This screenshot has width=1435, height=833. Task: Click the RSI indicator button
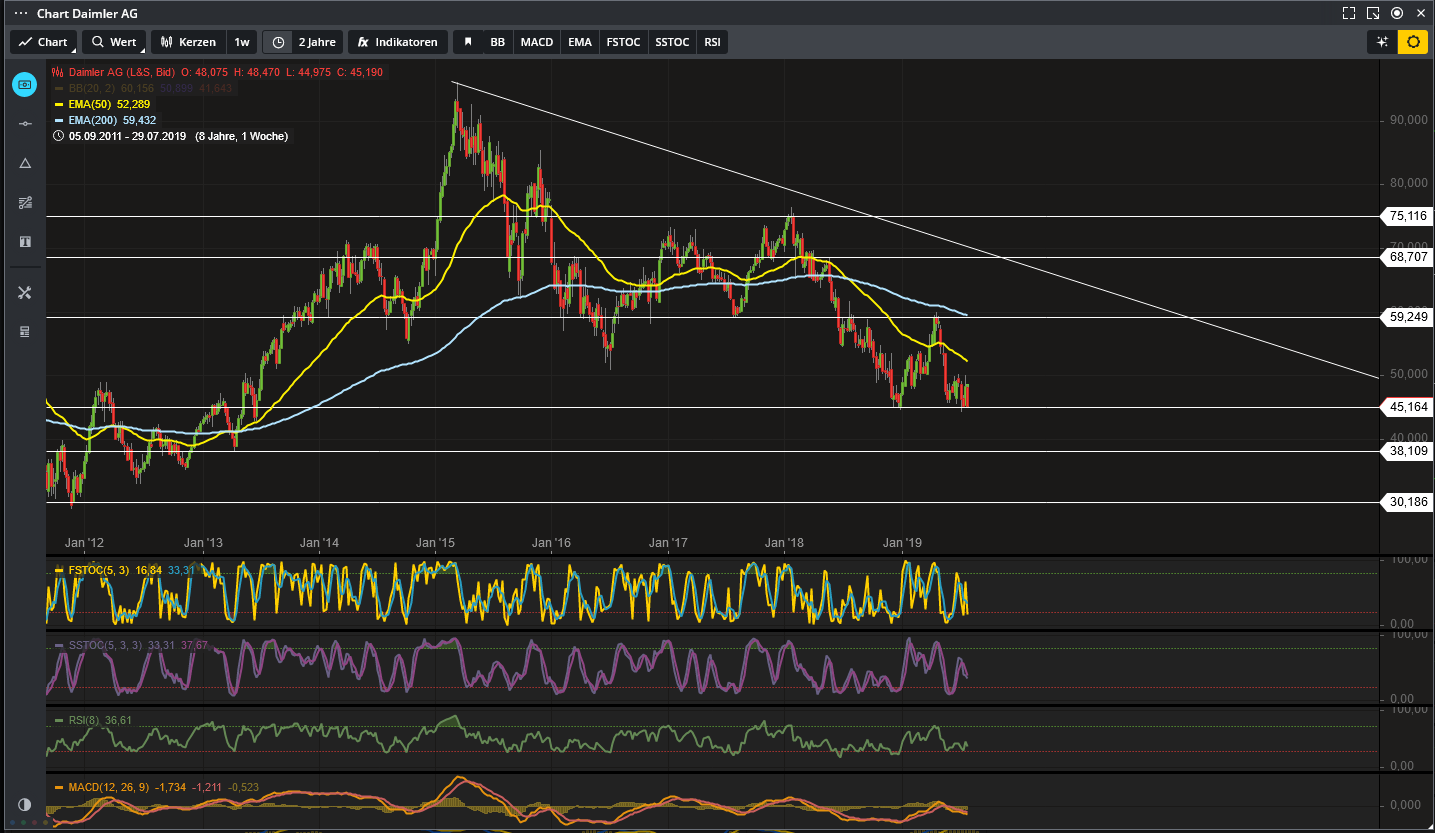[712, 42]
